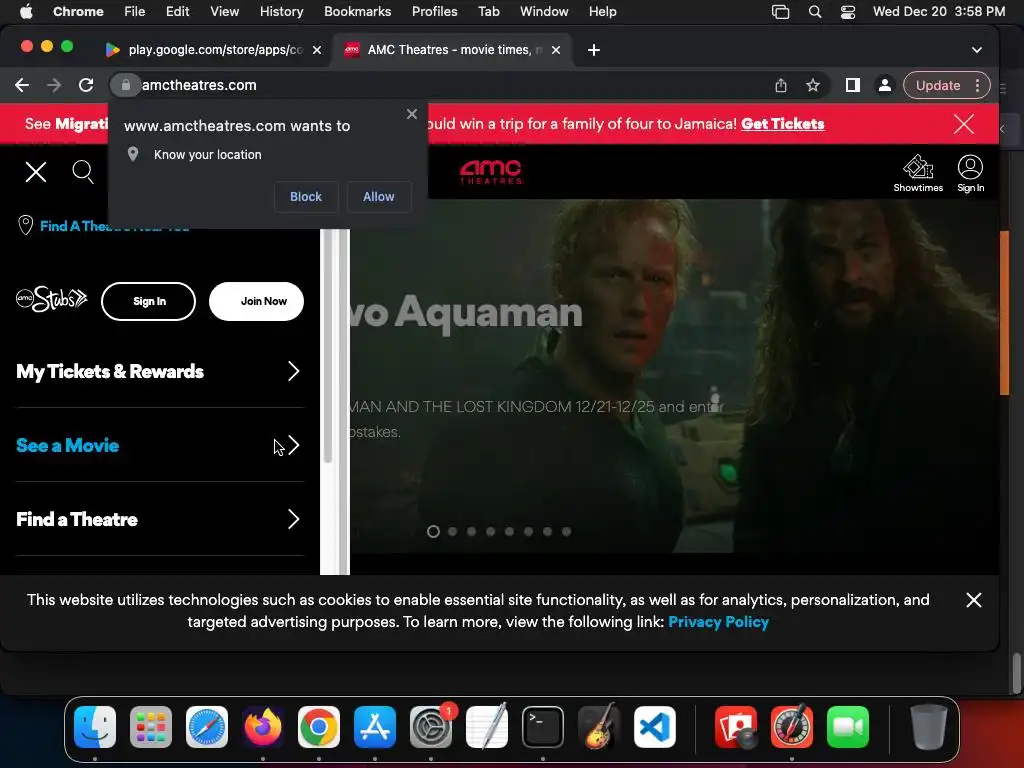The height and width of the screenshot is (768, 1024).
Task: Click the Update button in Chrome
Action: 938,86
